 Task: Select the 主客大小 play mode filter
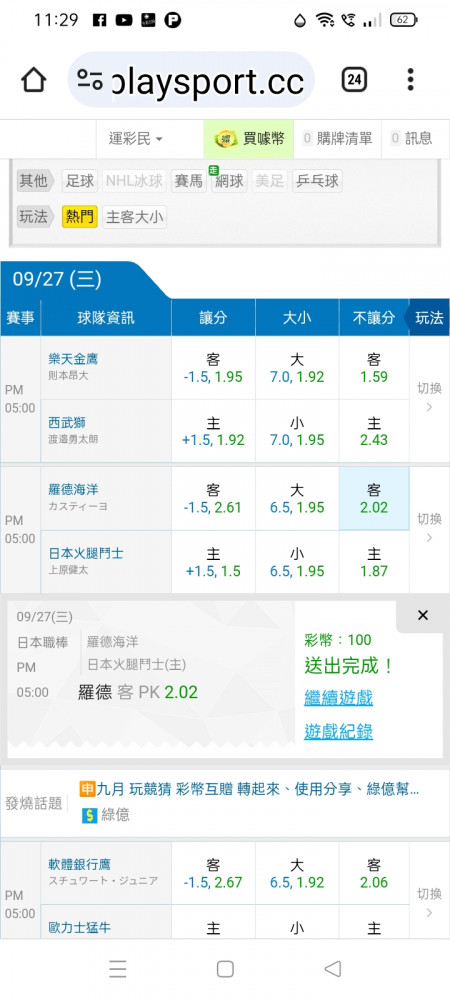click(134, 217)
